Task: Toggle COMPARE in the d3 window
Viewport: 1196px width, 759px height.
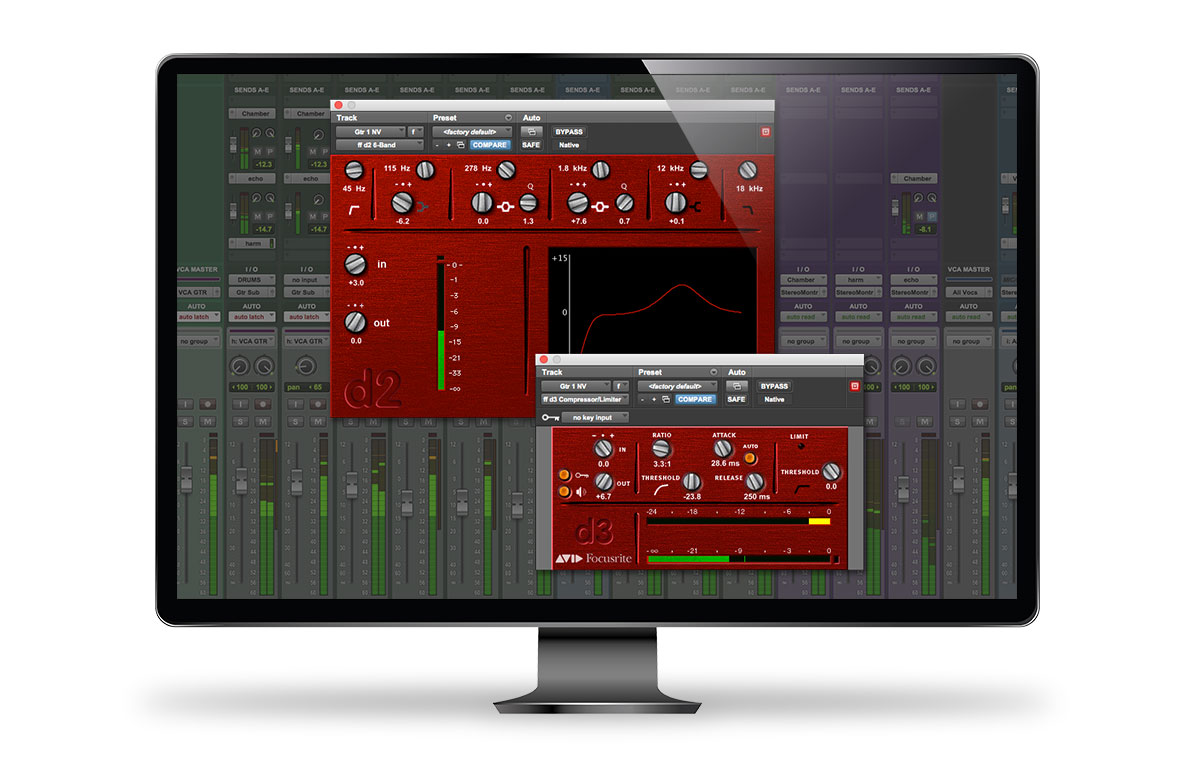Action: [694, 400]
